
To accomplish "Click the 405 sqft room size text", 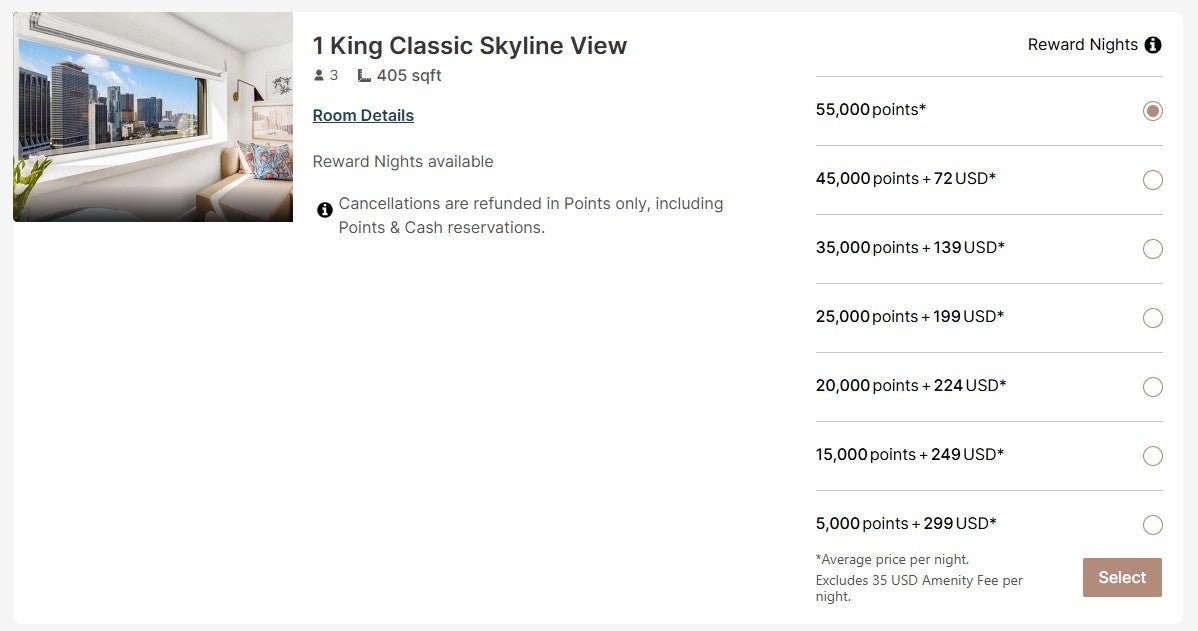I will [409, 74].
